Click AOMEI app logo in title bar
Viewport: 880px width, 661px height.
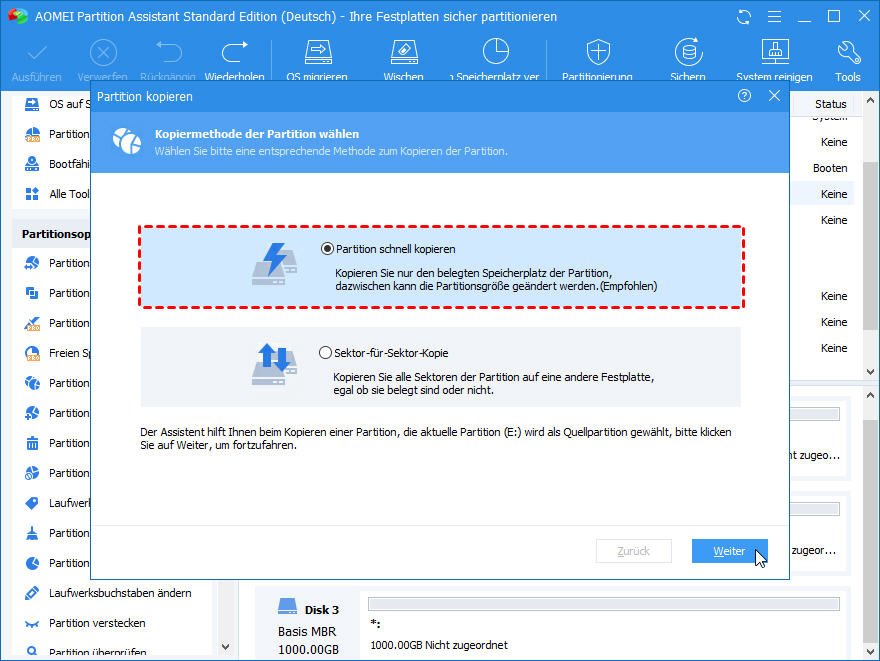[x=17, y=16]
